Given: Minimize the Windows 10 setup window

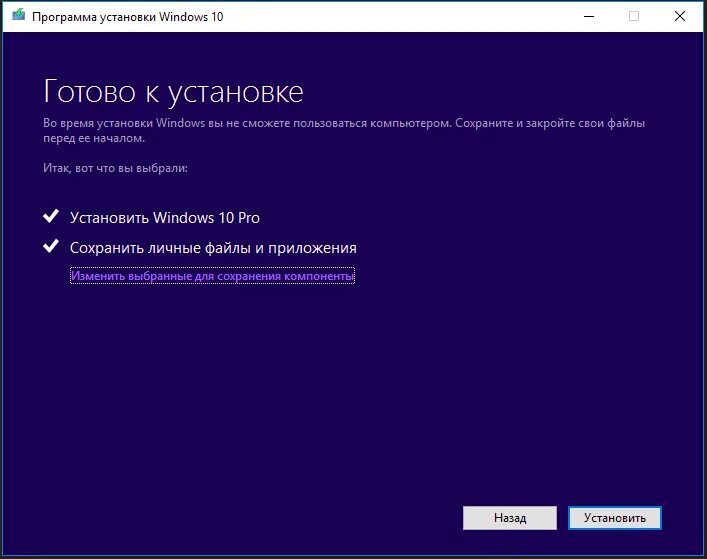Looking at the screenshot, I should coord(589,17).
